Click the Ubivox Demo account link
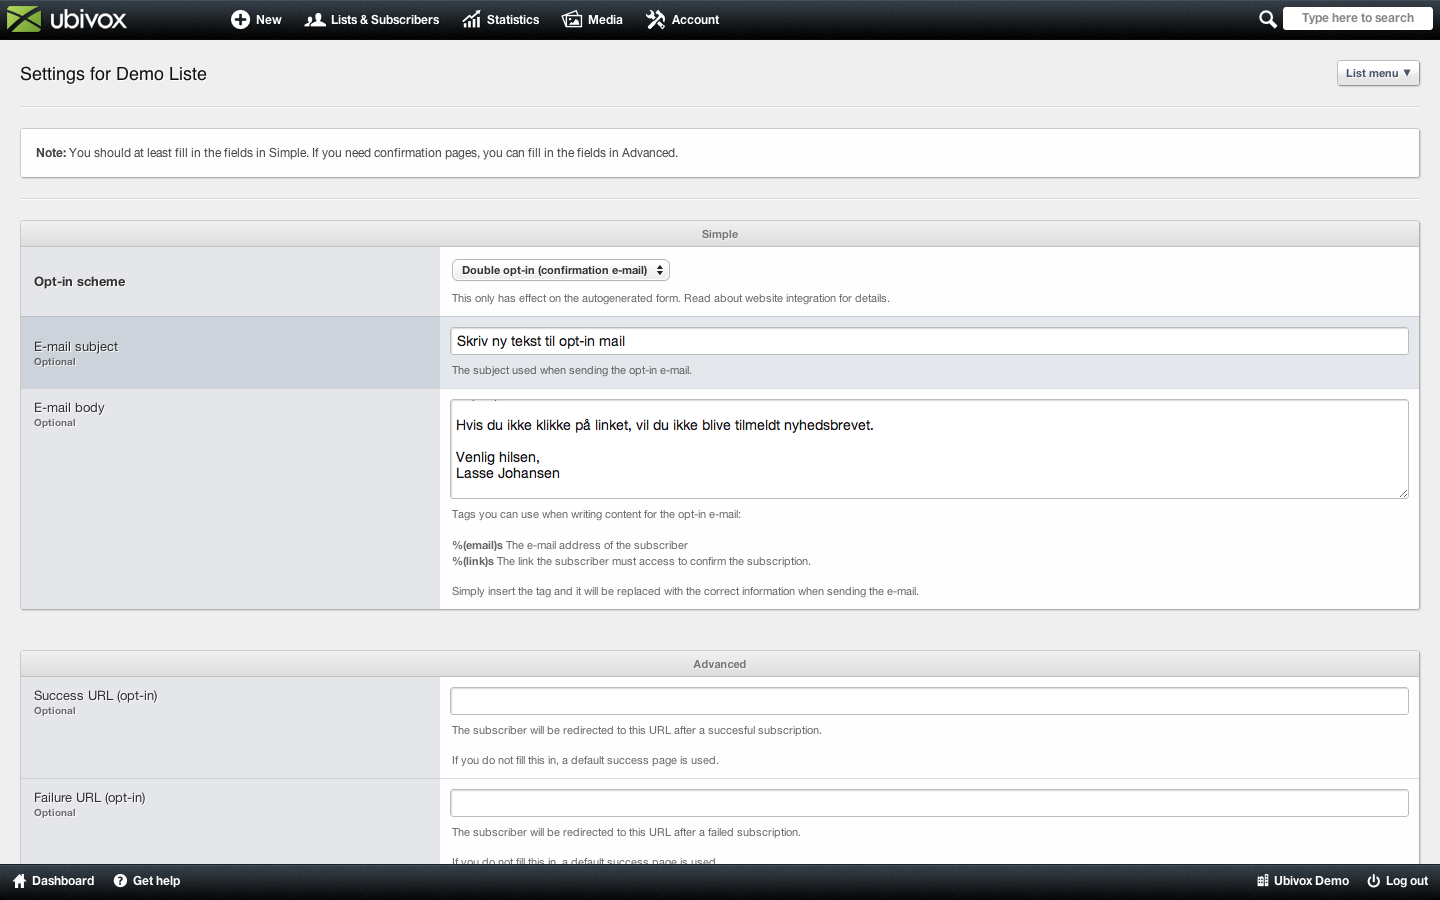 coord(1303,881)
